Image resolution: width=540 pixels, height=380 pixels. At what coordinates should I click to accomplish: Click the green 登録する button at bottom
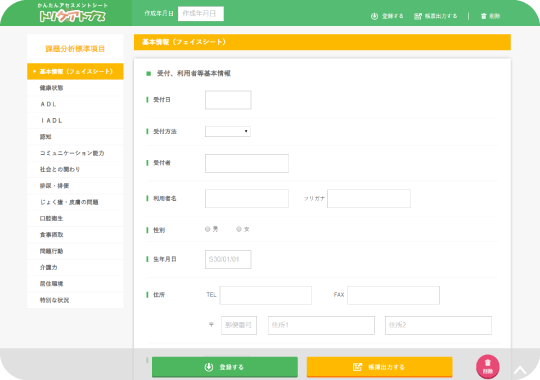pos(225,367)
